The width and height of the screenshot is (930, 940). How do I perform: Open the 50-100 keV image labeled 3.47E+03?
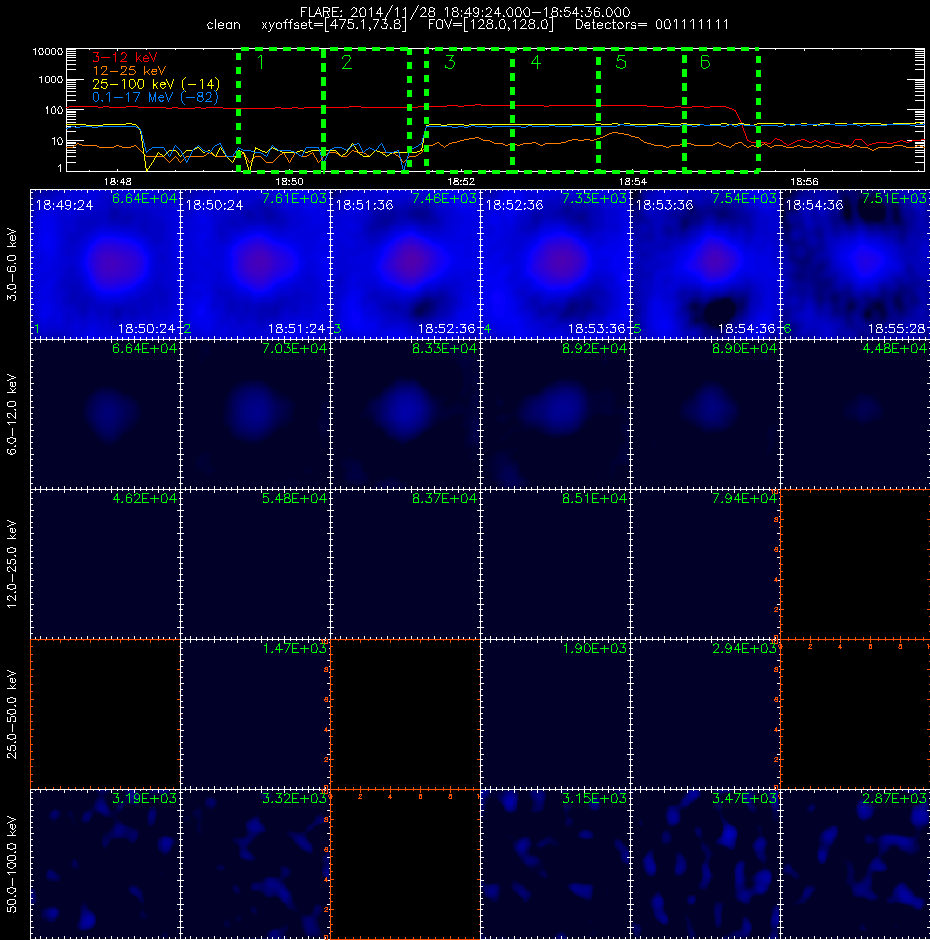pyautogui.click(x=705, y=864)
